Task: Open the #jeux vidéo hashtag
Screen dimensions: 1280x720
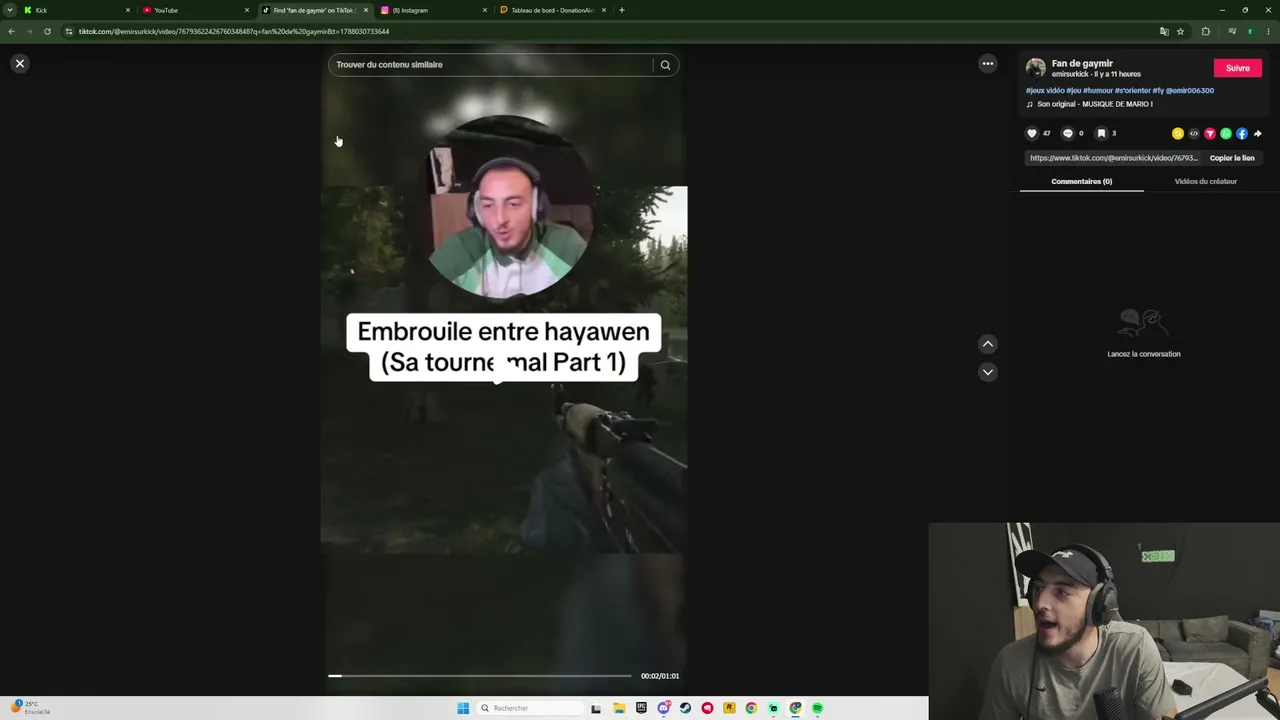Action: 1045,90
